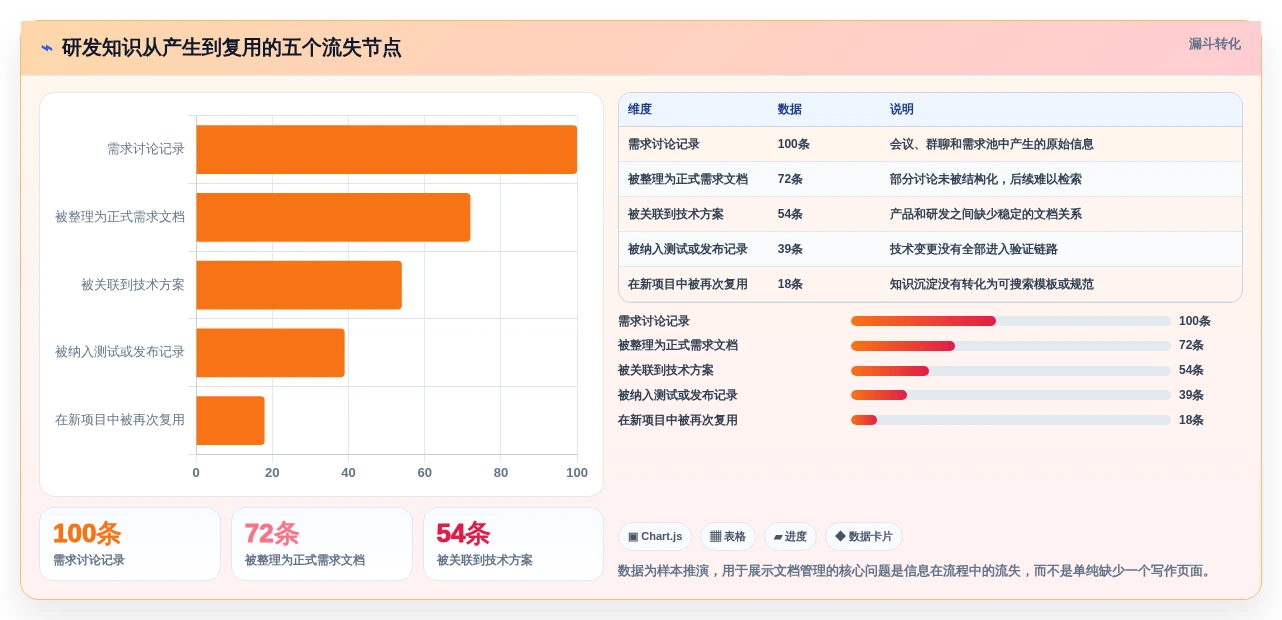Screen dimensions: 1282x620
Task: Click description 产品和研发之间缺少稳定的文档关系
Action: click(986, 214)
